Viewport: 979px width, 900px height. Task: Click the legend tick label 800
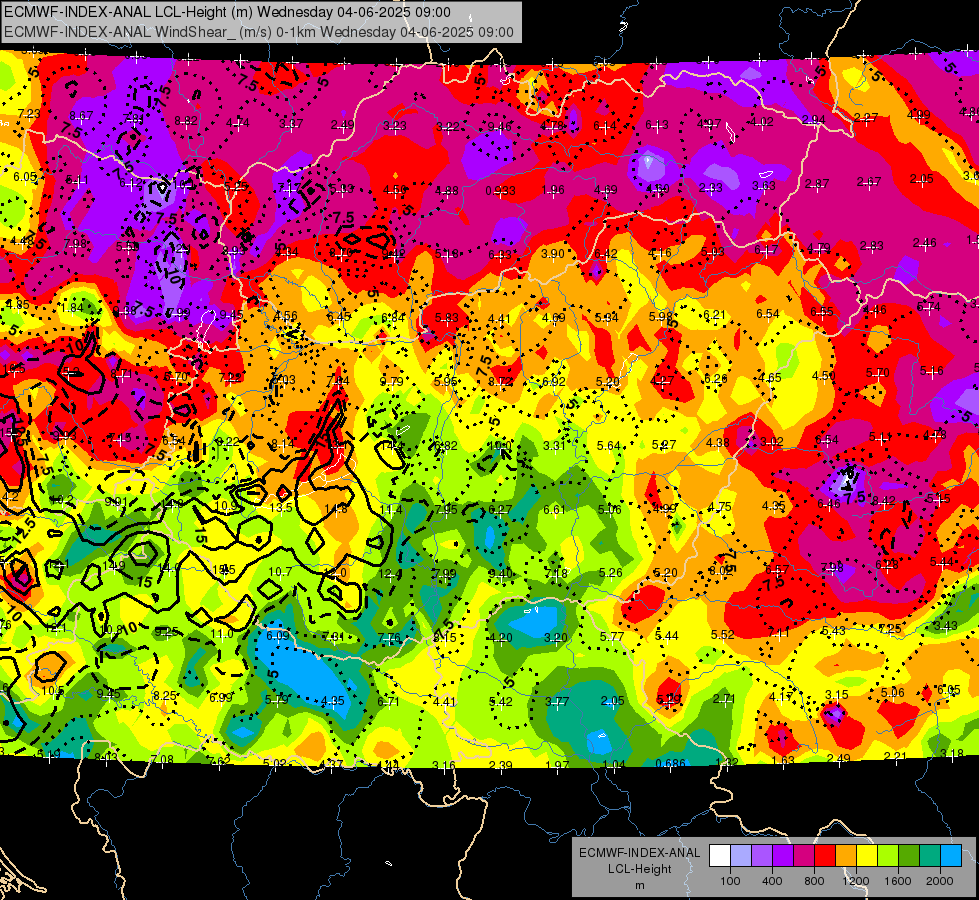[x=814, y=881]
